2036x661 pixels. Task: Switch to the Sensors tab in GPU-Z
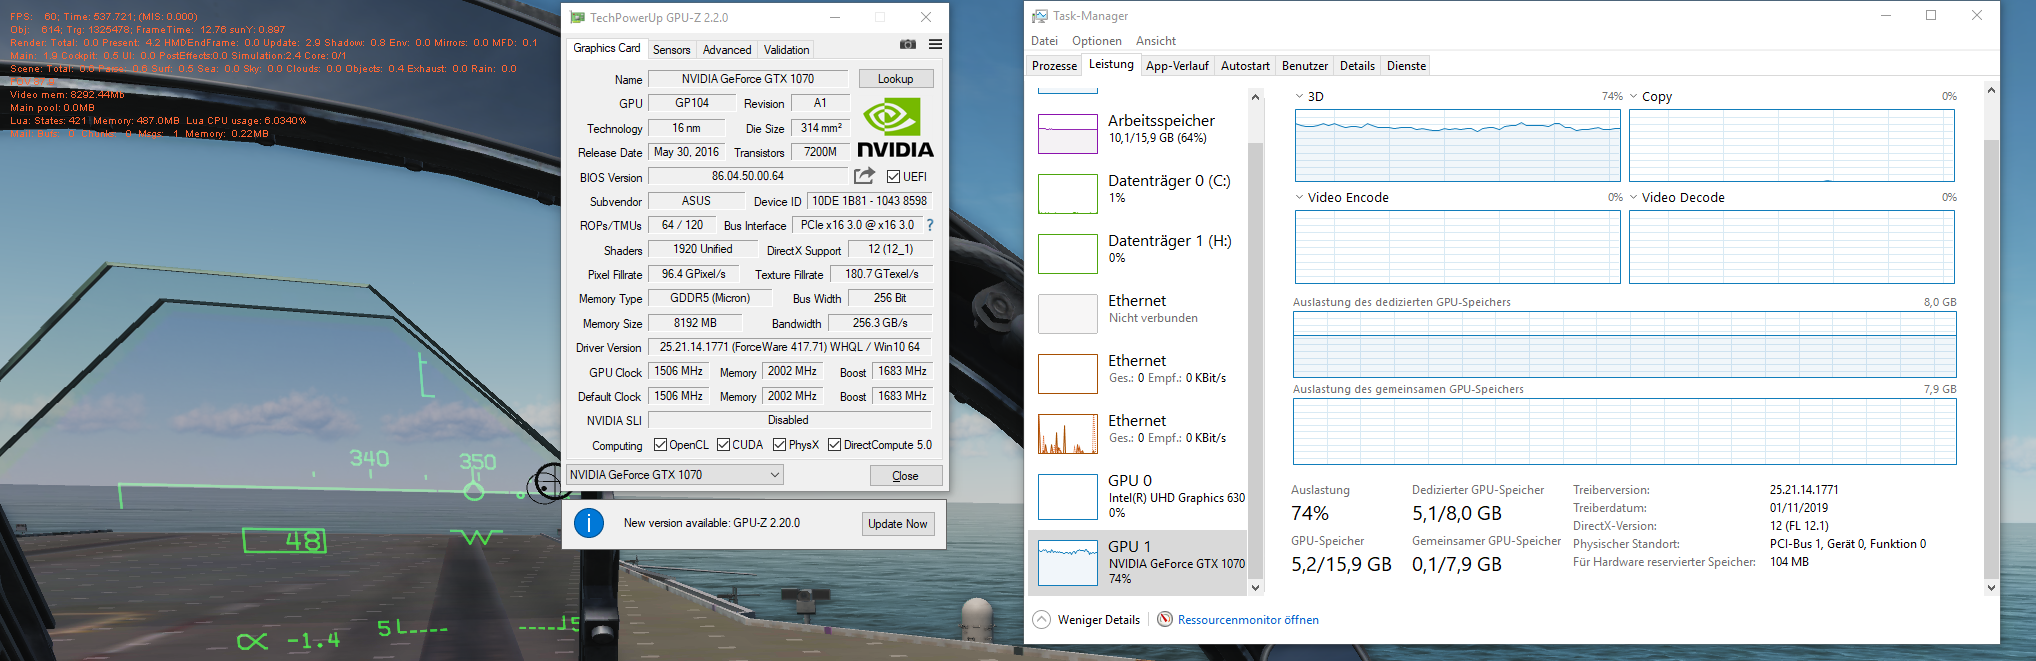(x=671, y=50)
